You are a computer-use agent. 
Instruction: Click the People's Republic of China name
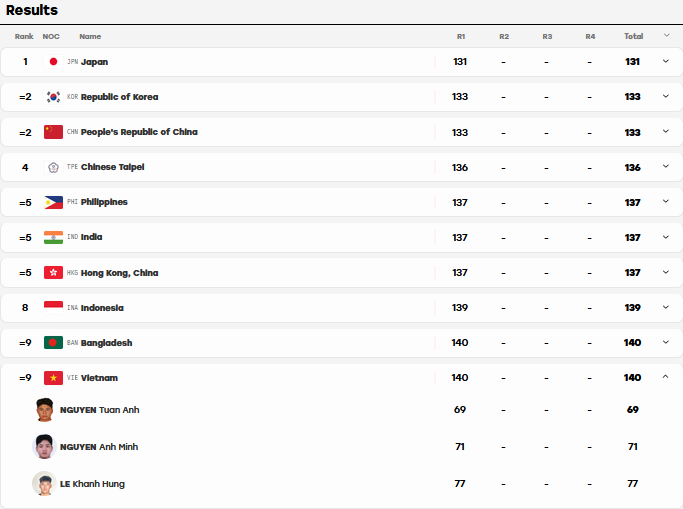coord(139,132)
